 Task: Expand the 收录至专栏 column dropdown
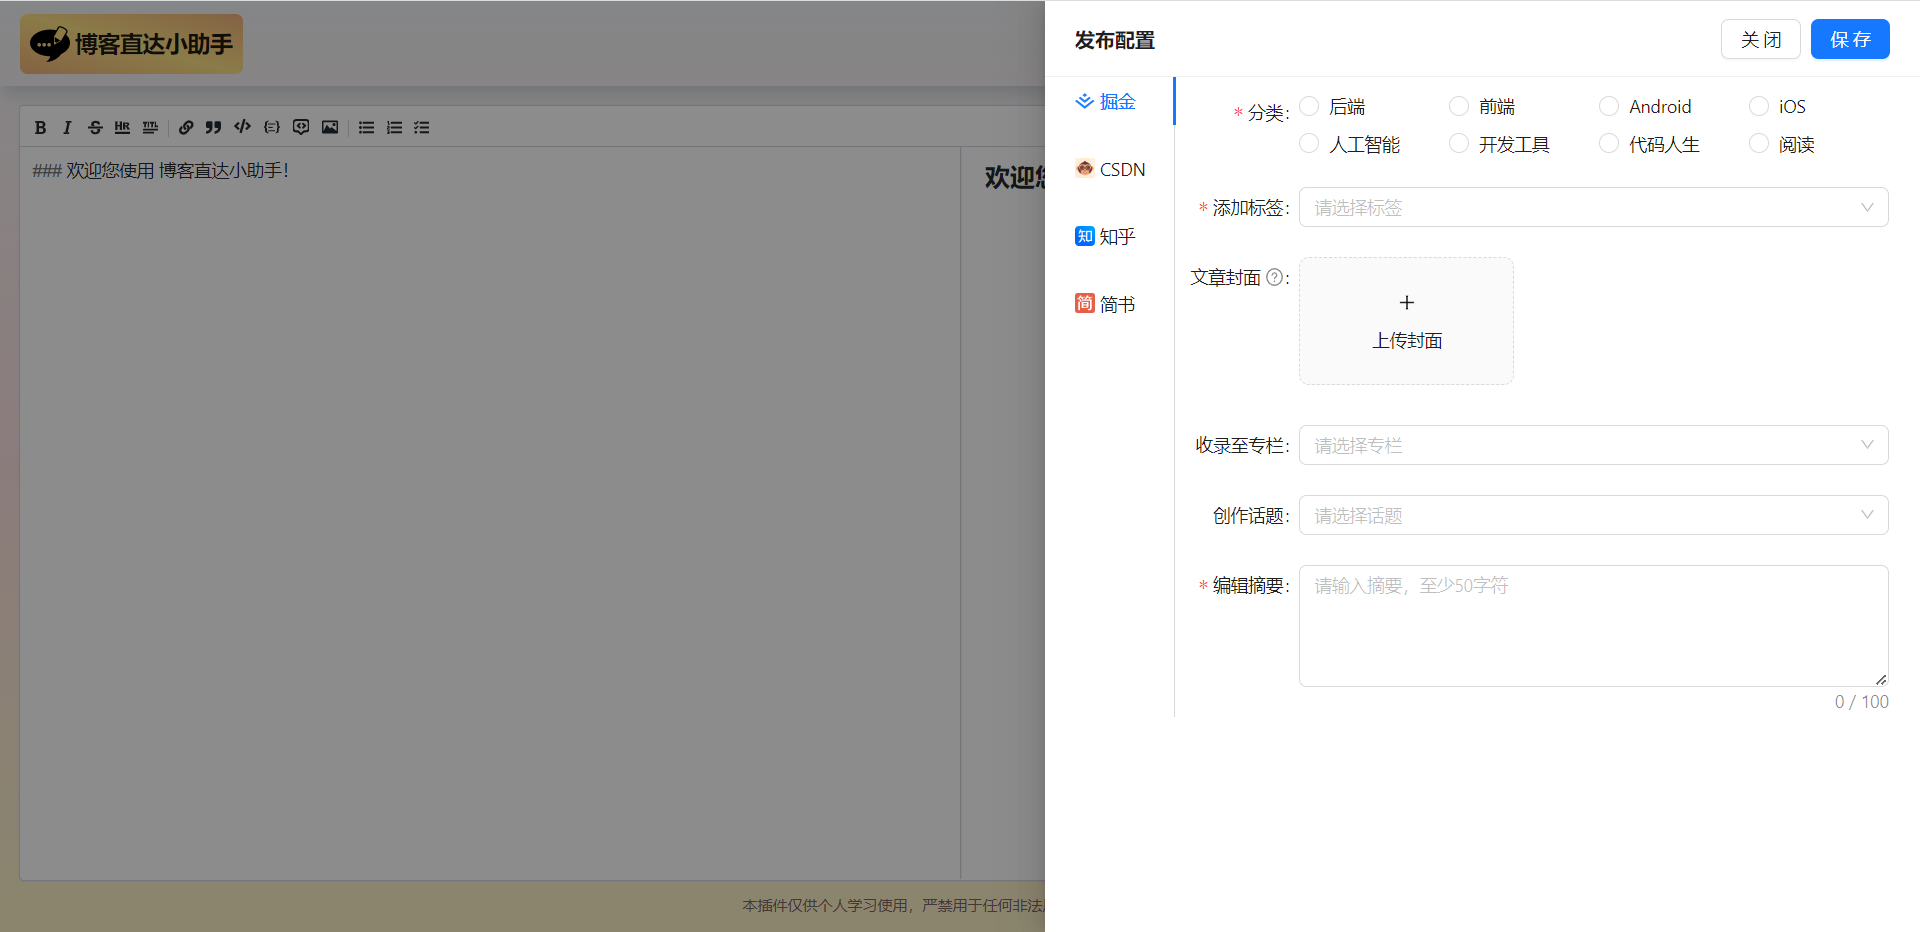click(1593, 445)
